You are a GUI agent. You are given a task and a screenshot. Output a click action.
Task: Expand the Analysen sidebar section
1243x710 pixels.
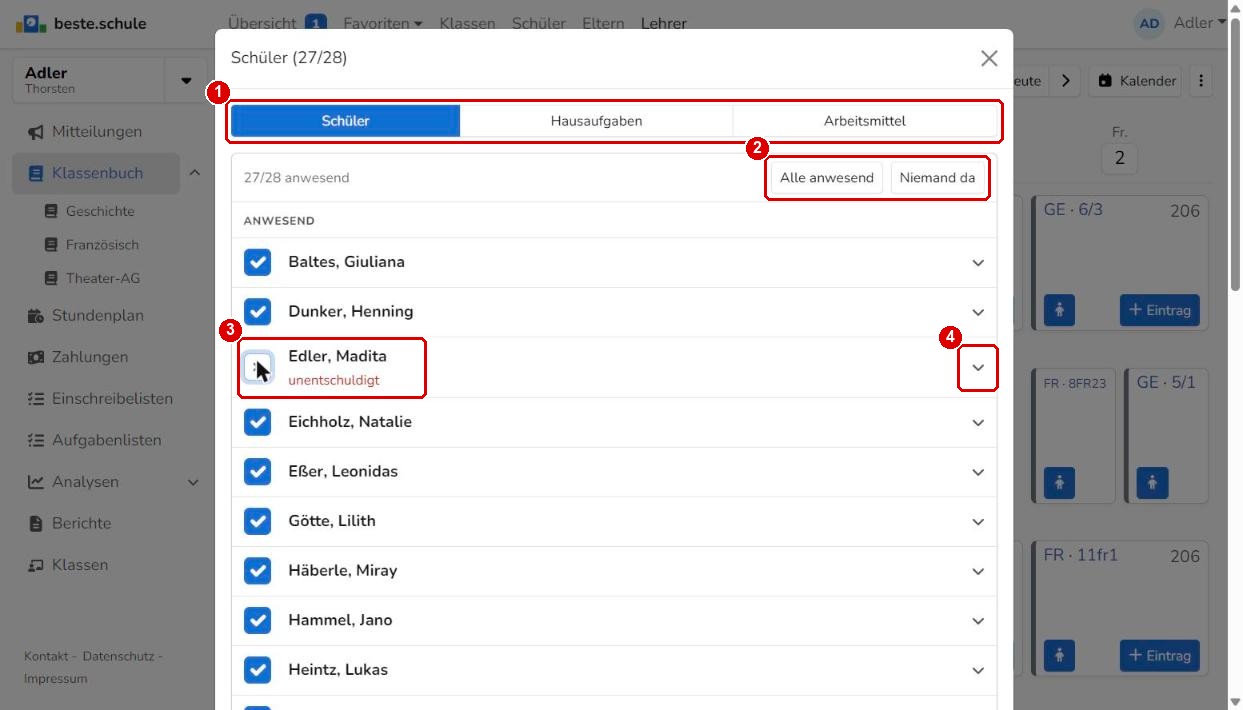194,482
